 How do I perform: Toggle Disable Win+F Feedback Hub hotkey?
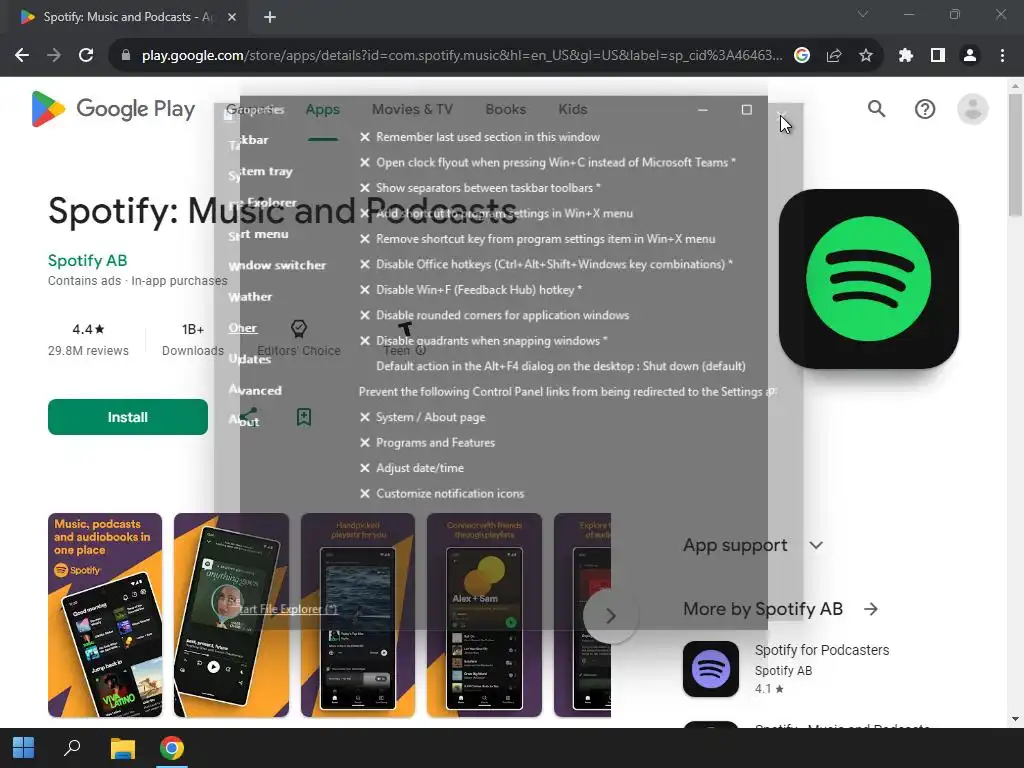pos(471,290)
